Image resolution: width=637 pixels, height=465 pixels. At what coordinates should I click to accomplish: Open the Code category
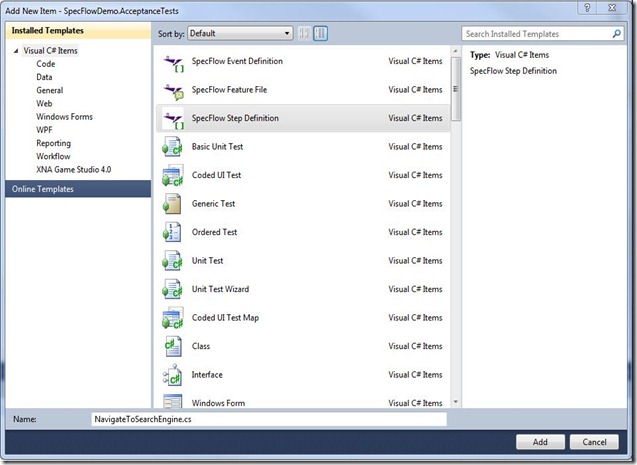46,64
